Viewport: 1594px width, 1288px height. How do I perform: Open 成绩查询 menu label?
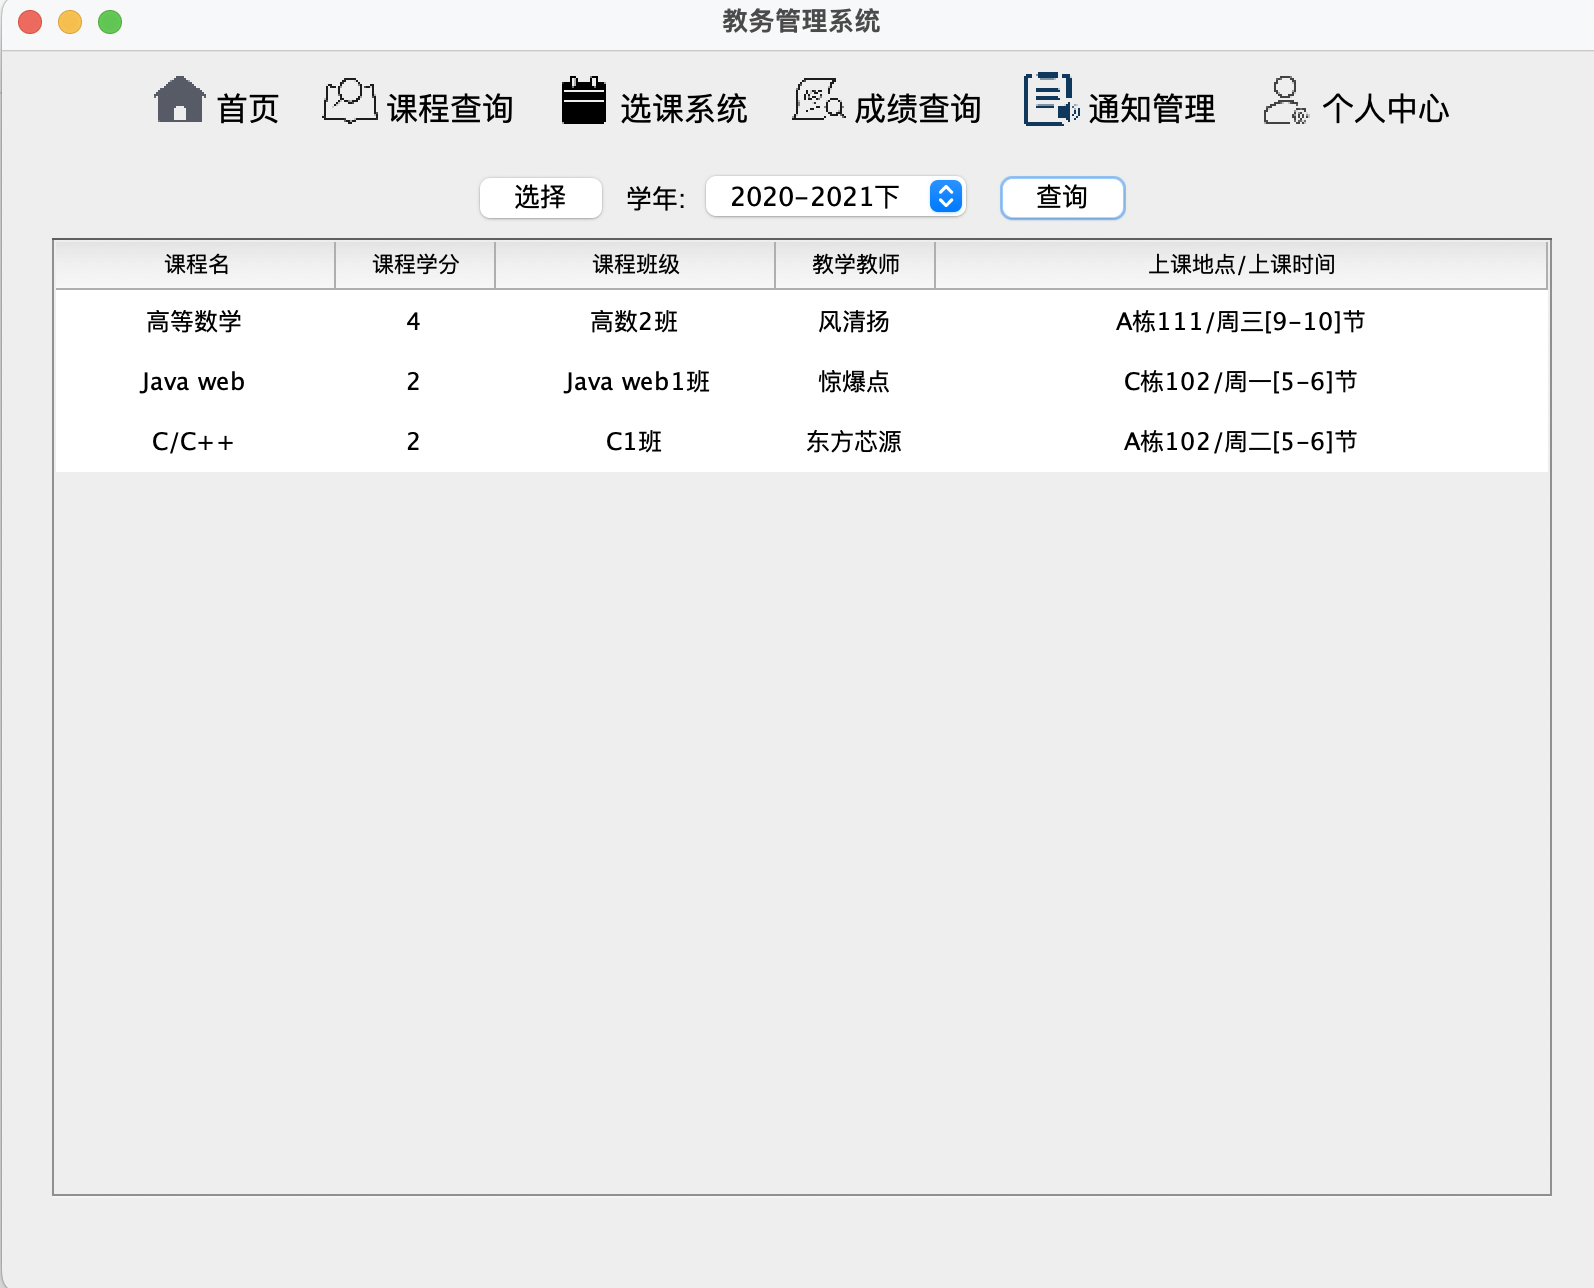918,108
